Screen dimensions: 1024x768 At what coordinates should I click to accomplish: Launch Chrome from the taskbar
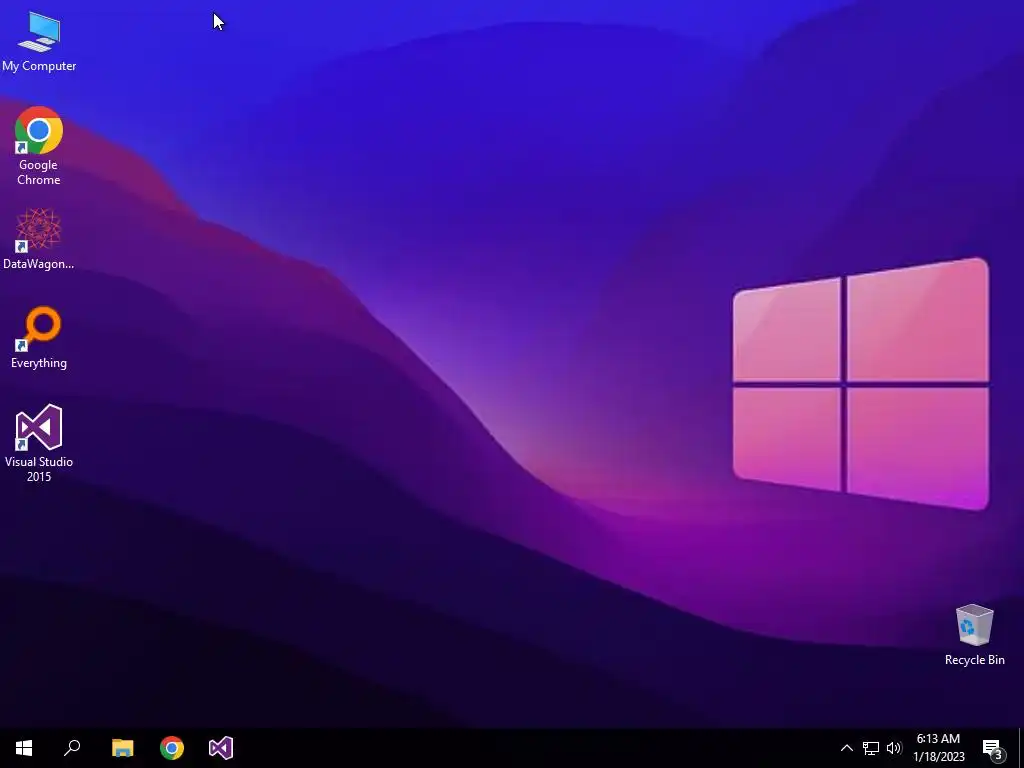tap(172, 748)
